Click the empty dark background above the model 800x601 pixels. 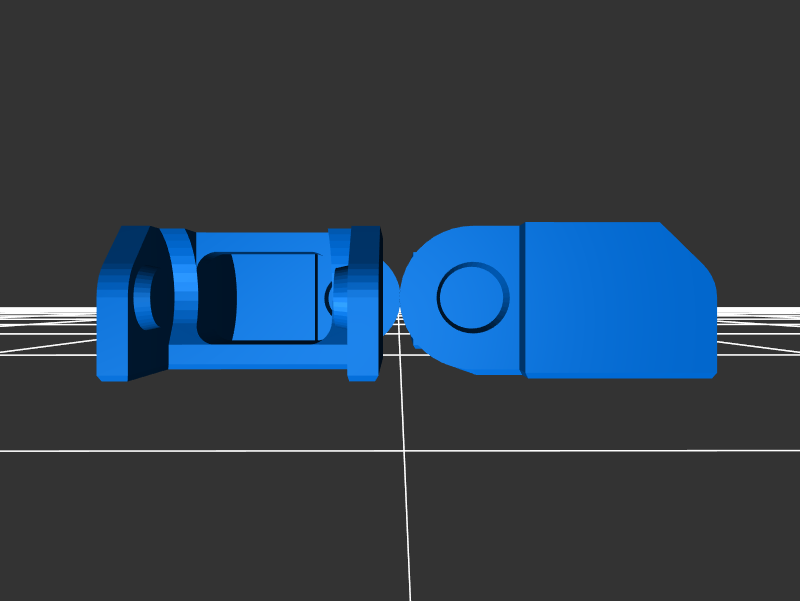click(x=400, y=100)
